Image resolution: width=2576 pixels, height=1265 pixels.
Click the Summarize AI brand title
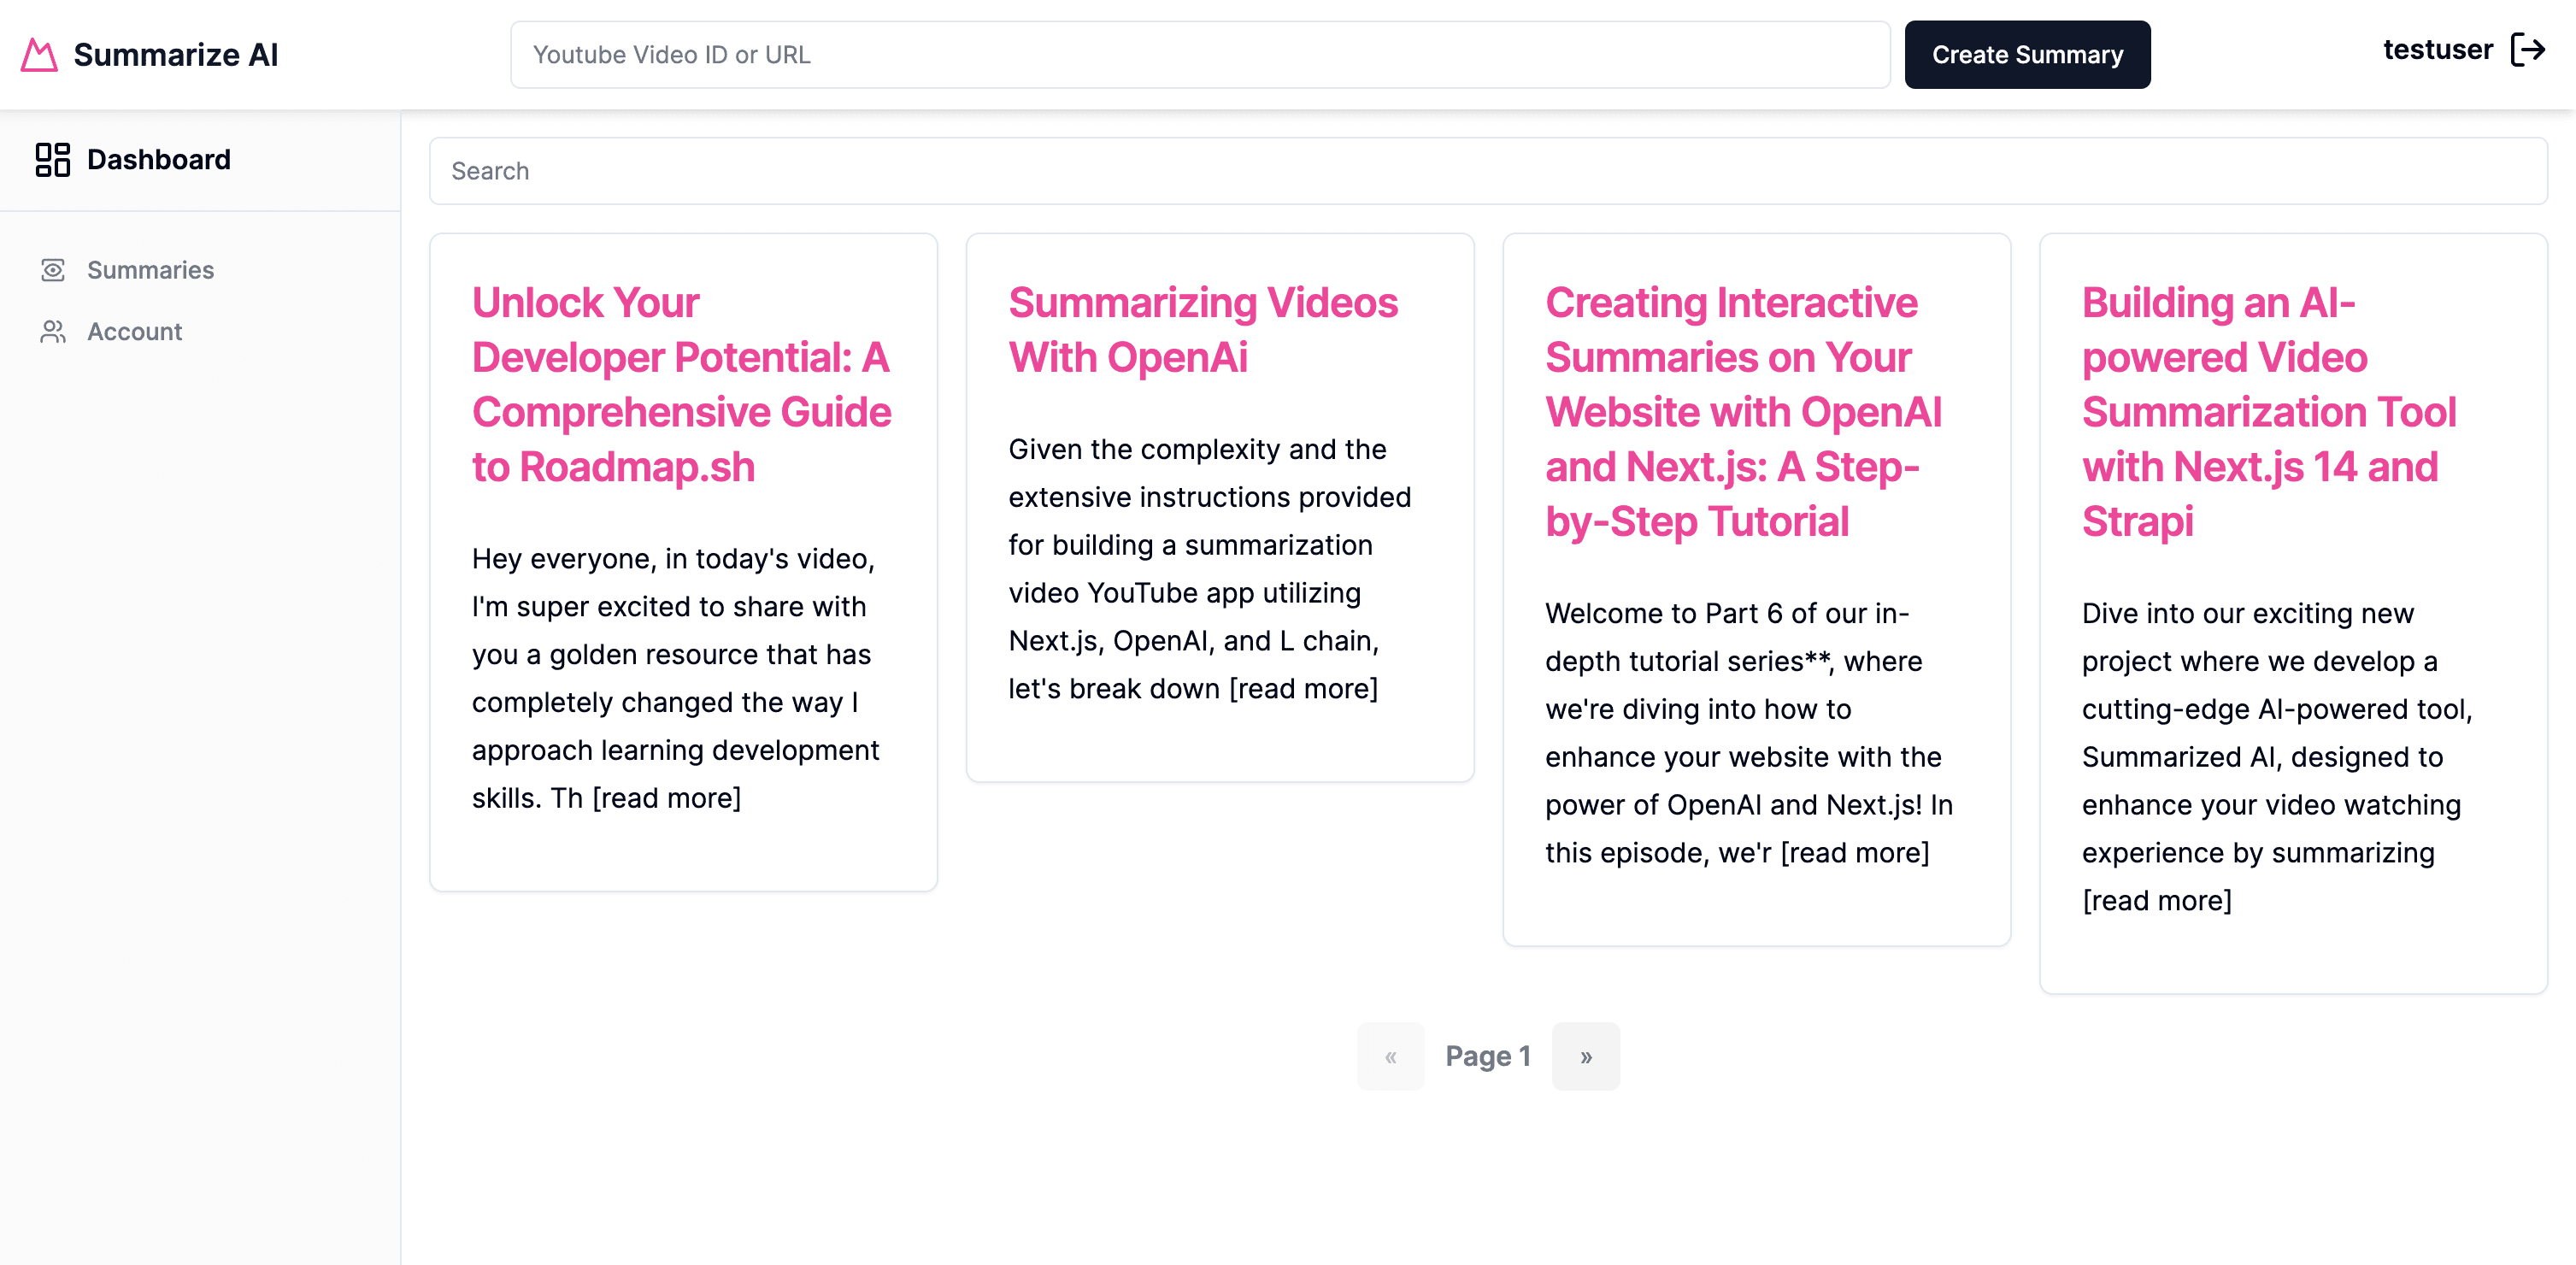[176, 55]
